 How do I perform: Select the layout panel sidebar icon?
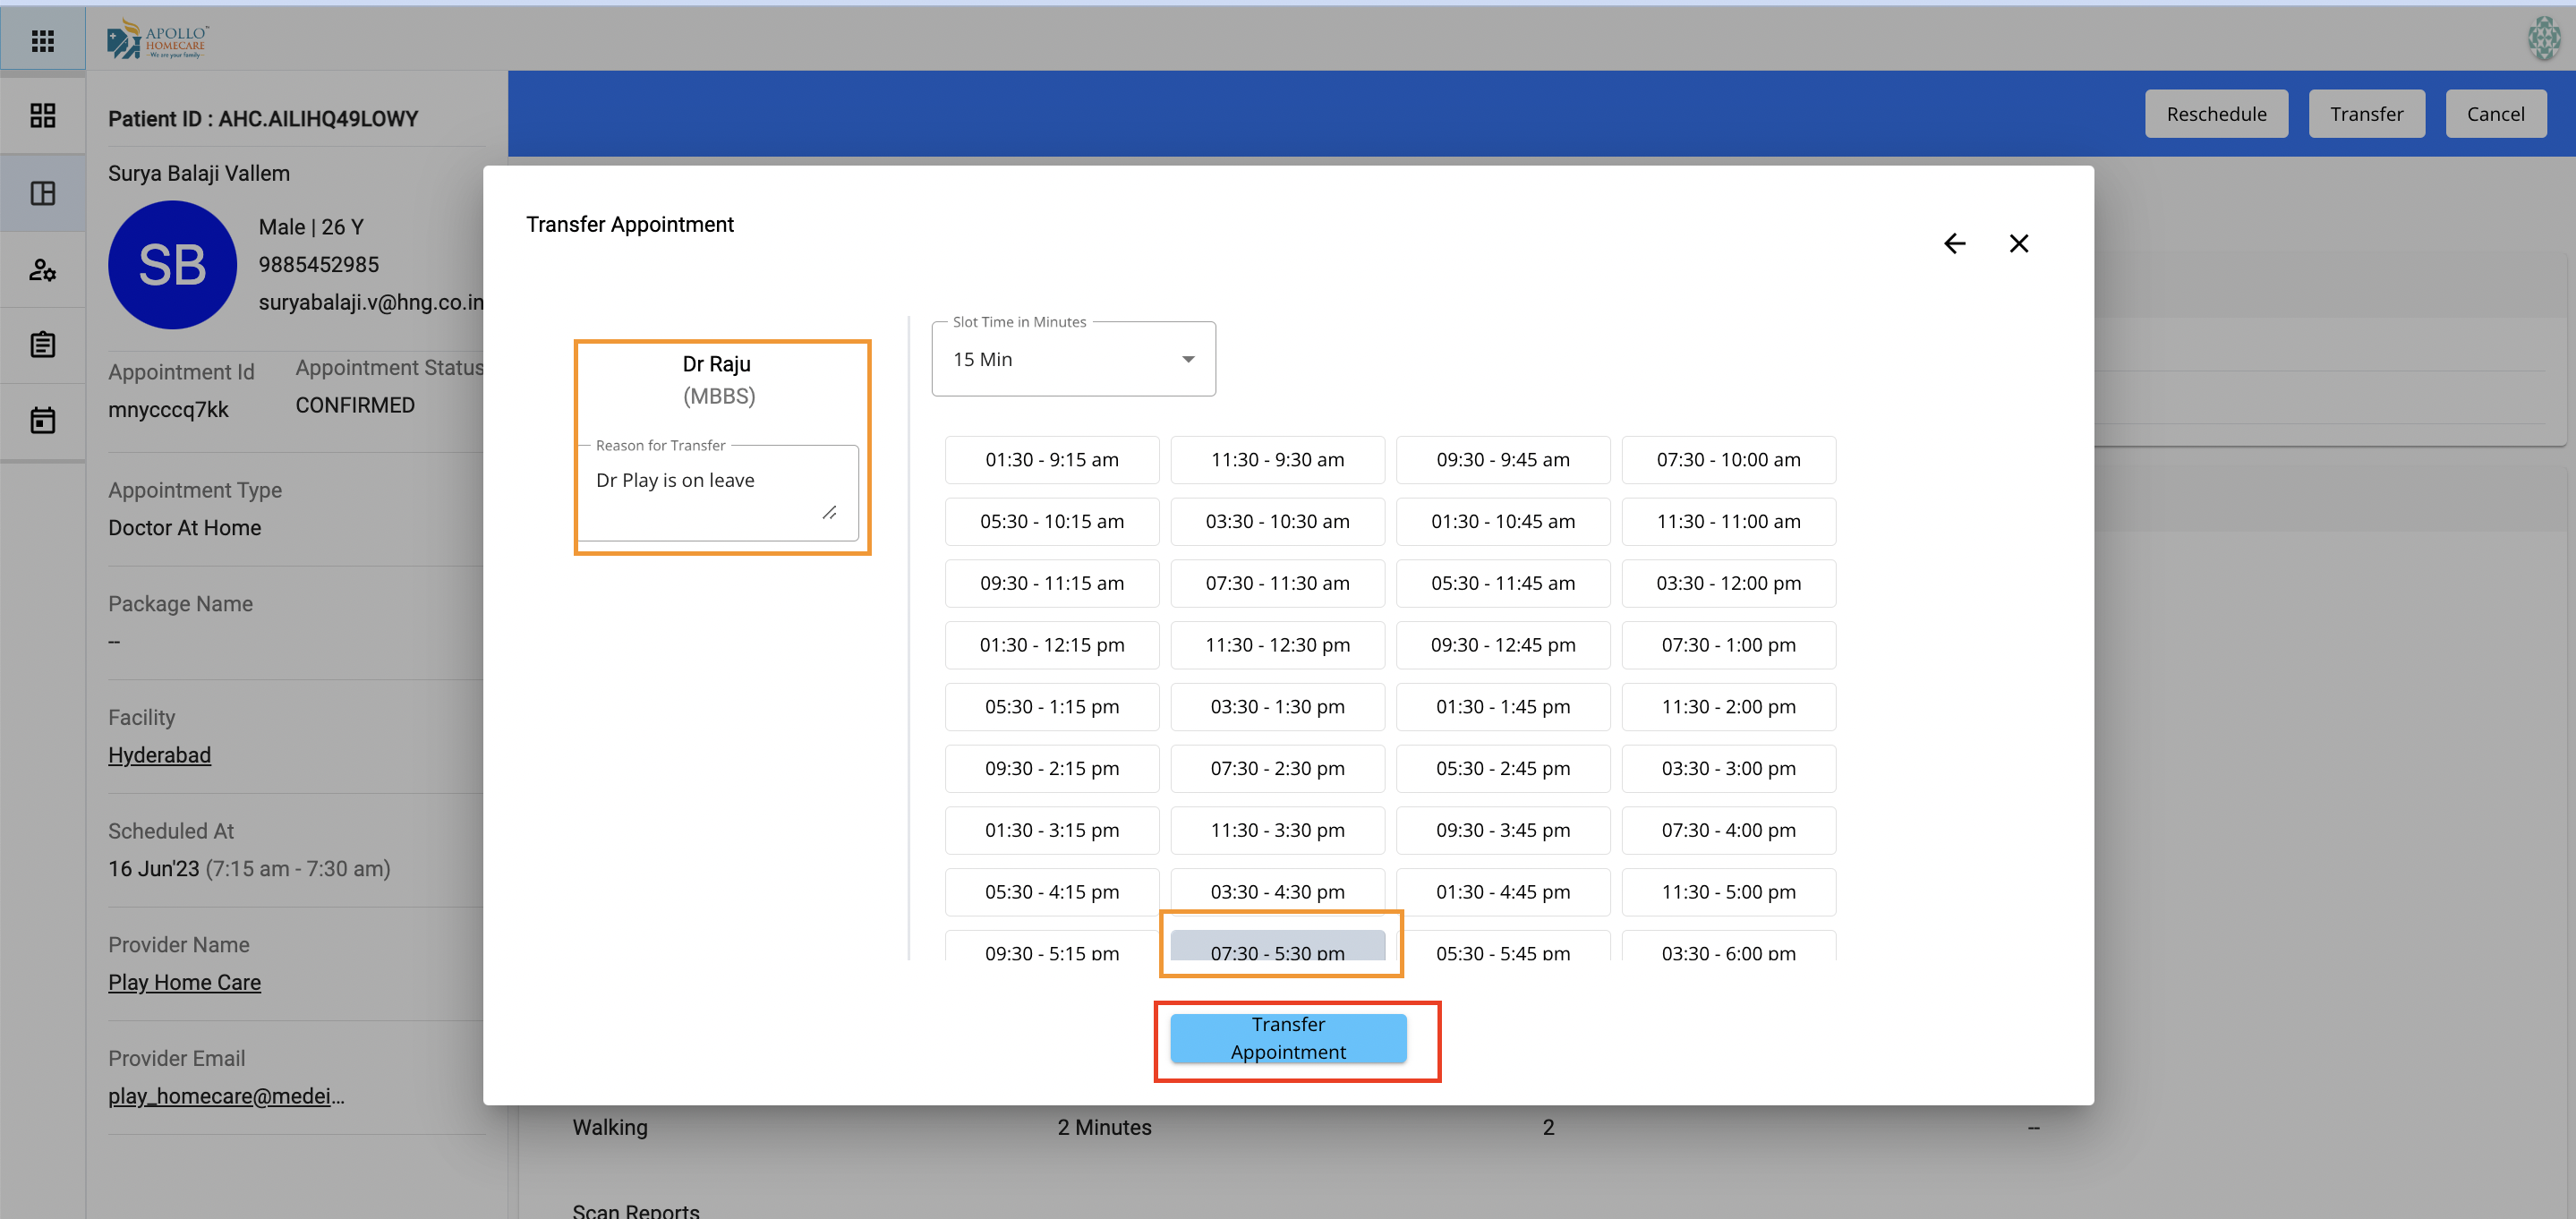(42, 193)
